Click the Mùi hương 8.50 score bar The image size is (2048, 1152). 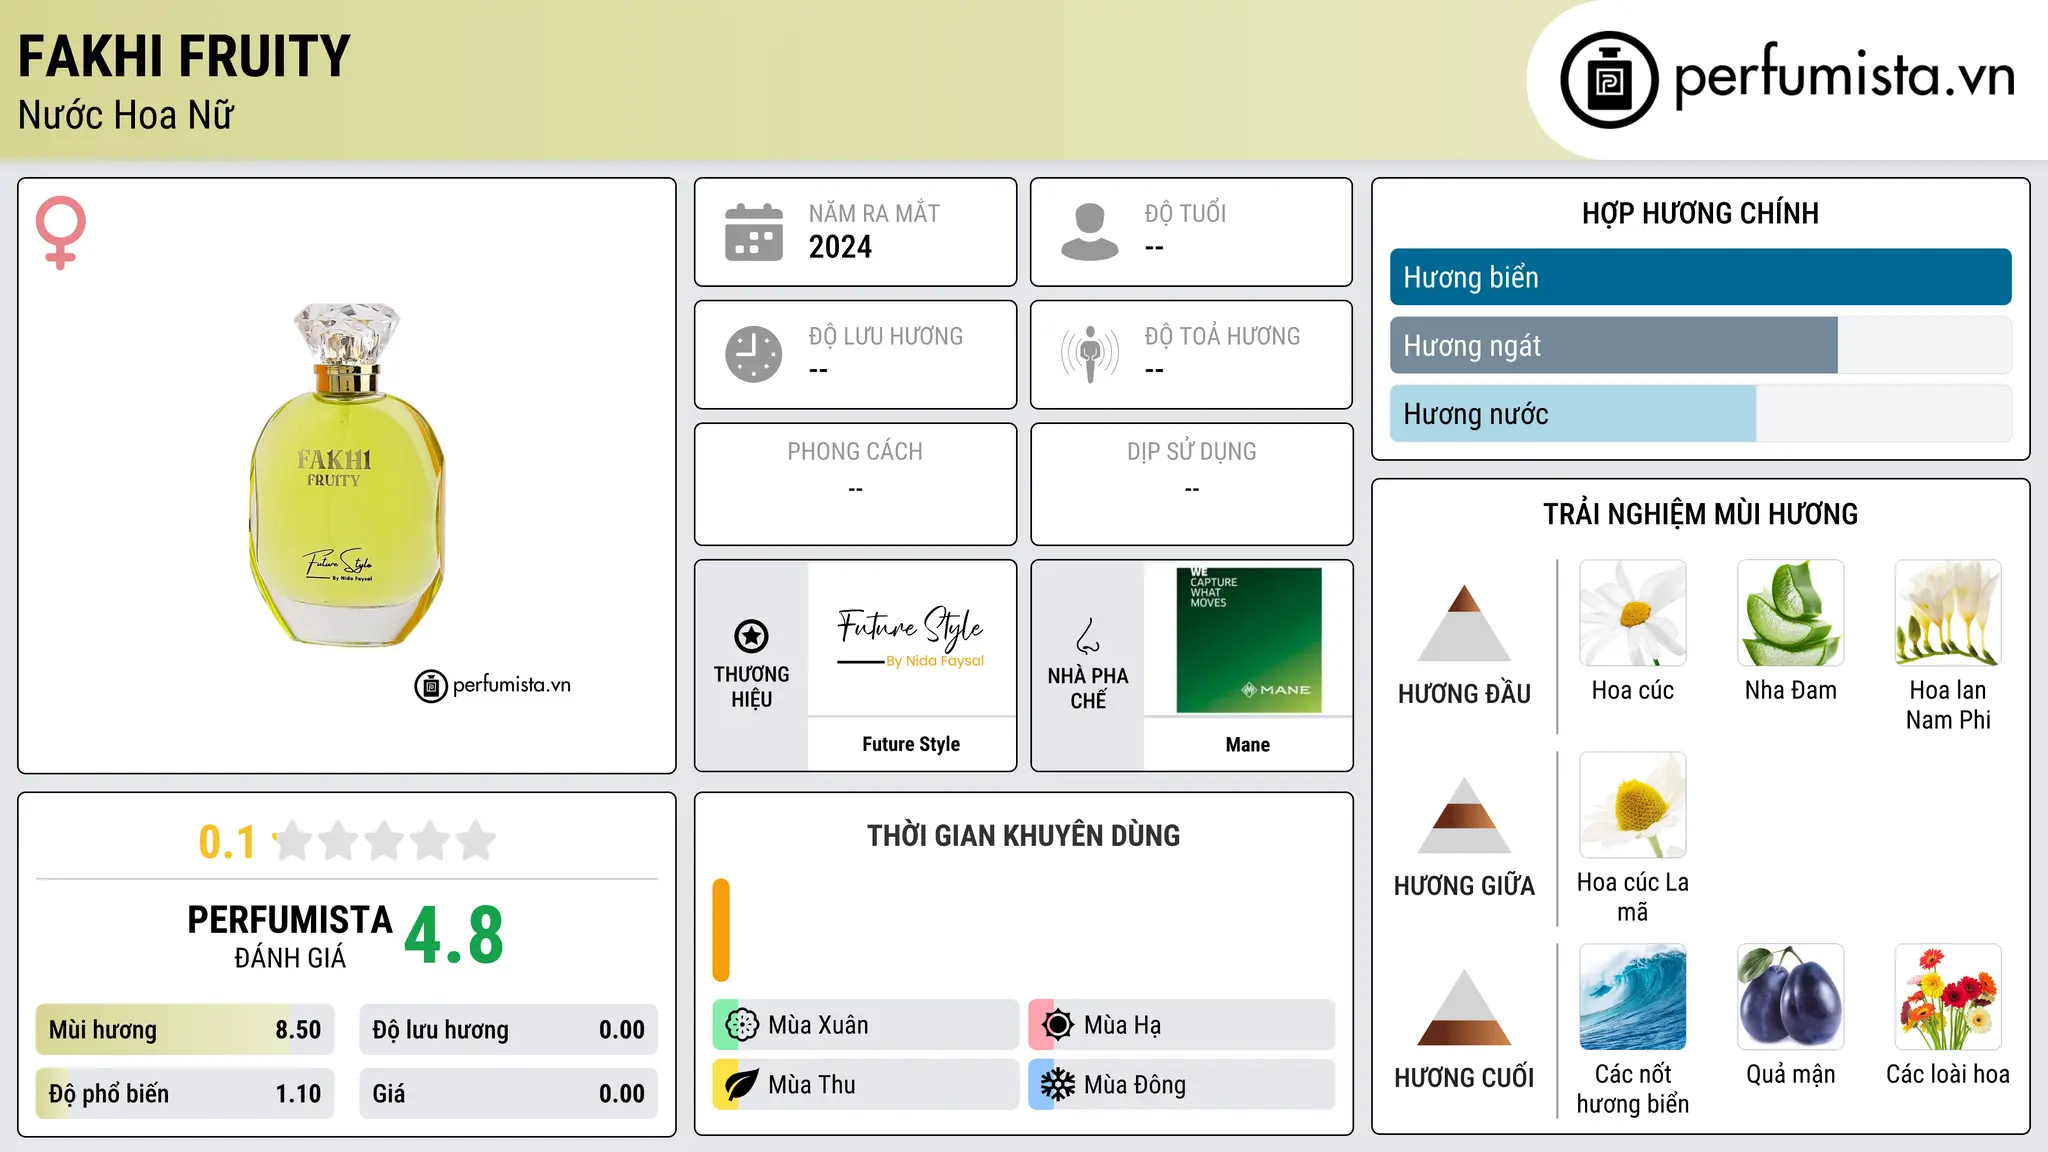coord(185,1030)
